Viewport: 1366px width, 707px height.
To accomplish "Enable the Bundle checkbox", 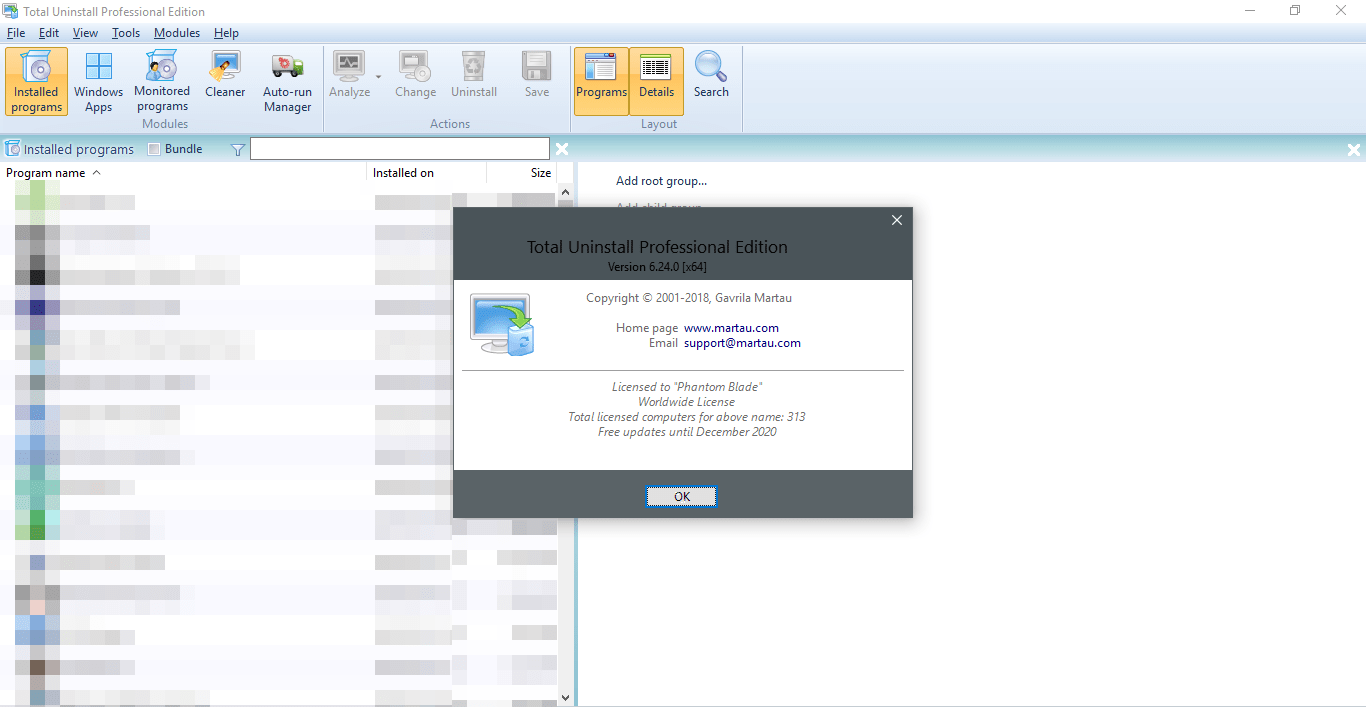I will (154, 149).
